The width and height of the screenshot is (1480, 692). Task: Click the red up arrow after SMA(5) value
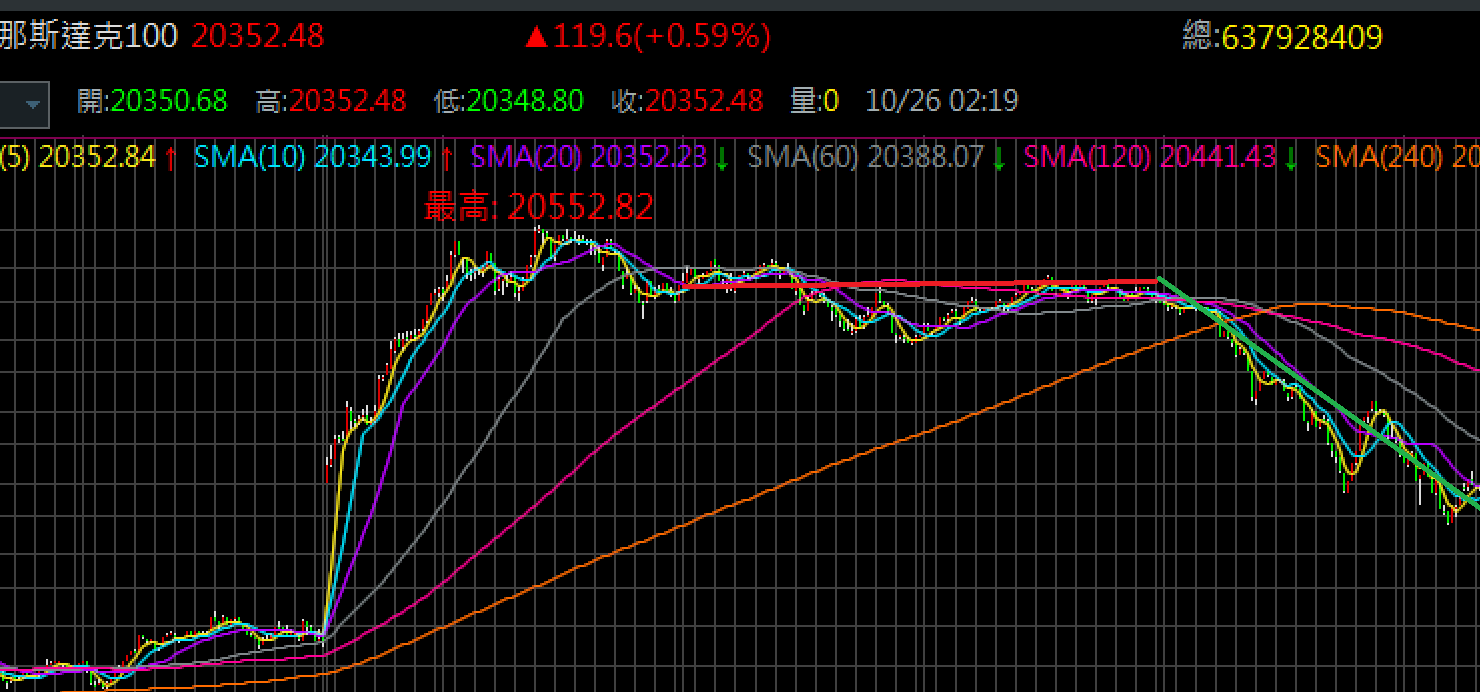tap(171, 157)
